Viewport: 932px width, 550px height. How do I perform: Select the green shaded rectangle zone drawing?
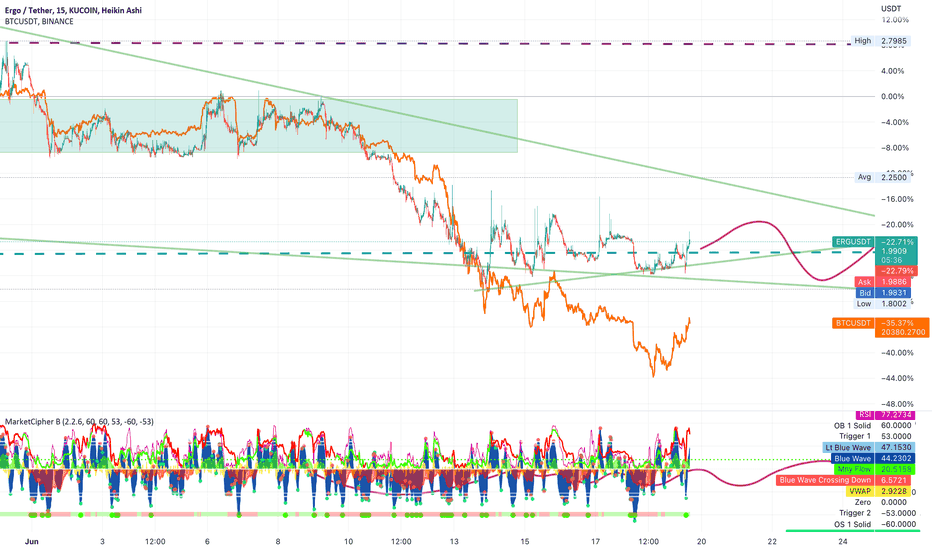point(259,125)
